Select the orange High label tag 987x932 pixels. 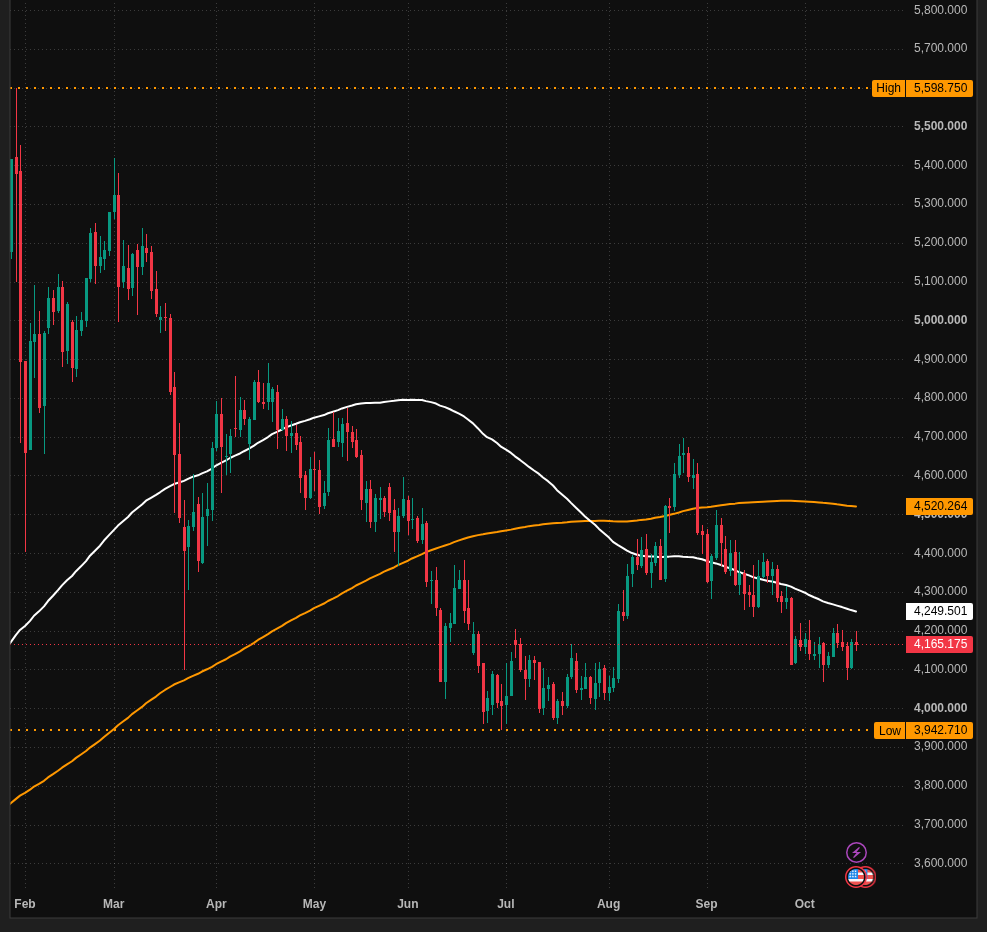[888, 88]
